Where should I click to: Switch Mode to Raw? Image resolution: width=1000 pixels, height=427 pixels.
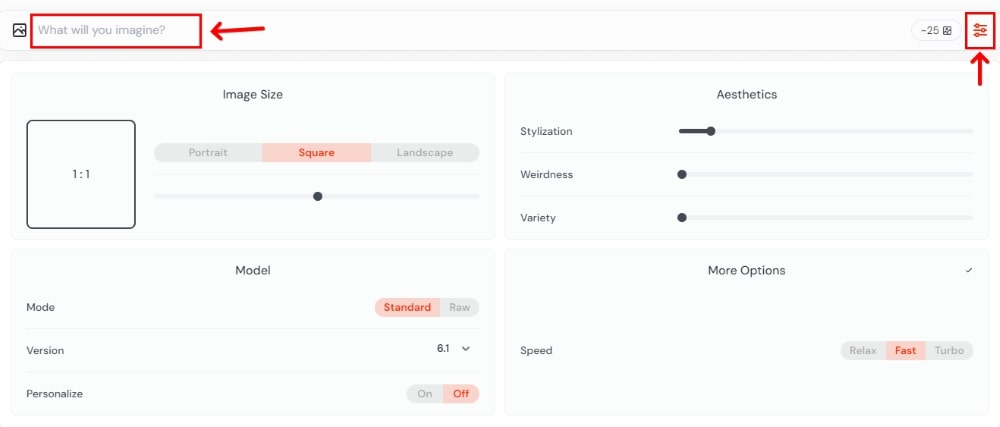(459, 307)
